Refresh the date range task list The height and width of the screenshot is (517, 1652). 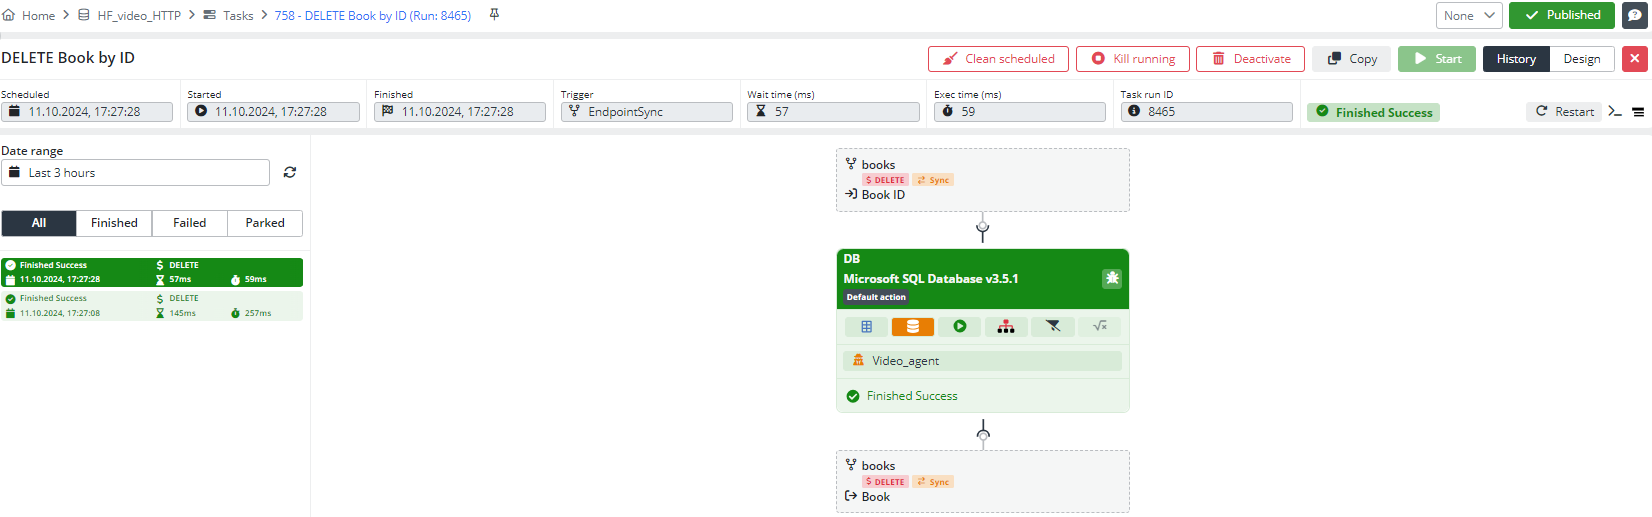tap(290, 173)
